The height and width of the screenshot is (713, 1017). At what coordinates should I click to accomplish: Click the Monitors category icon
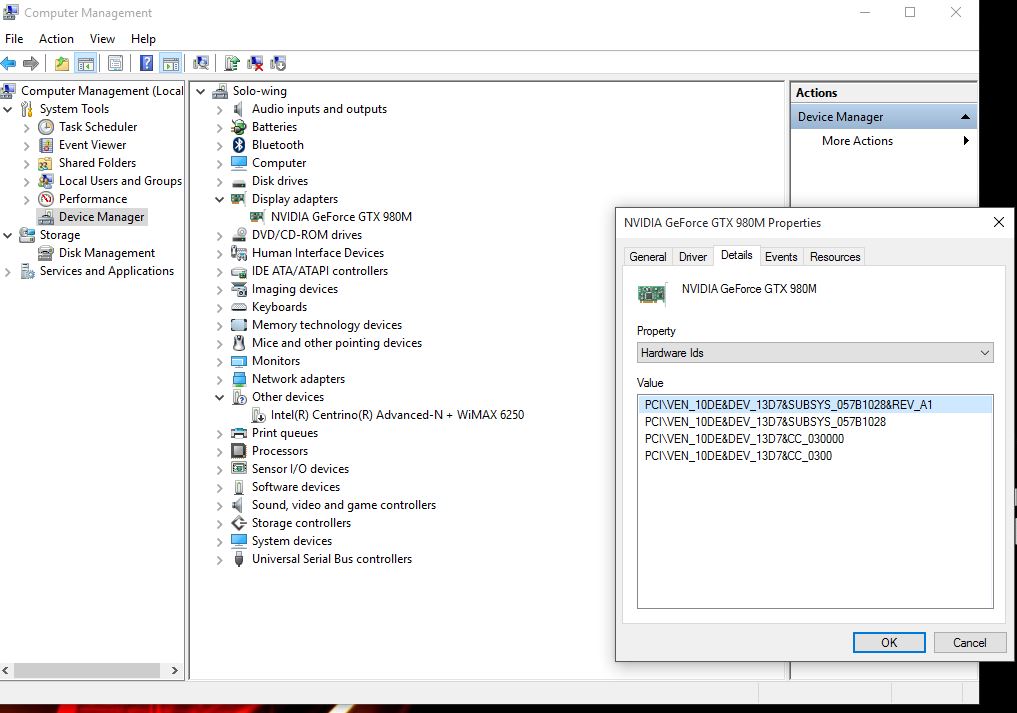point(239,361)
